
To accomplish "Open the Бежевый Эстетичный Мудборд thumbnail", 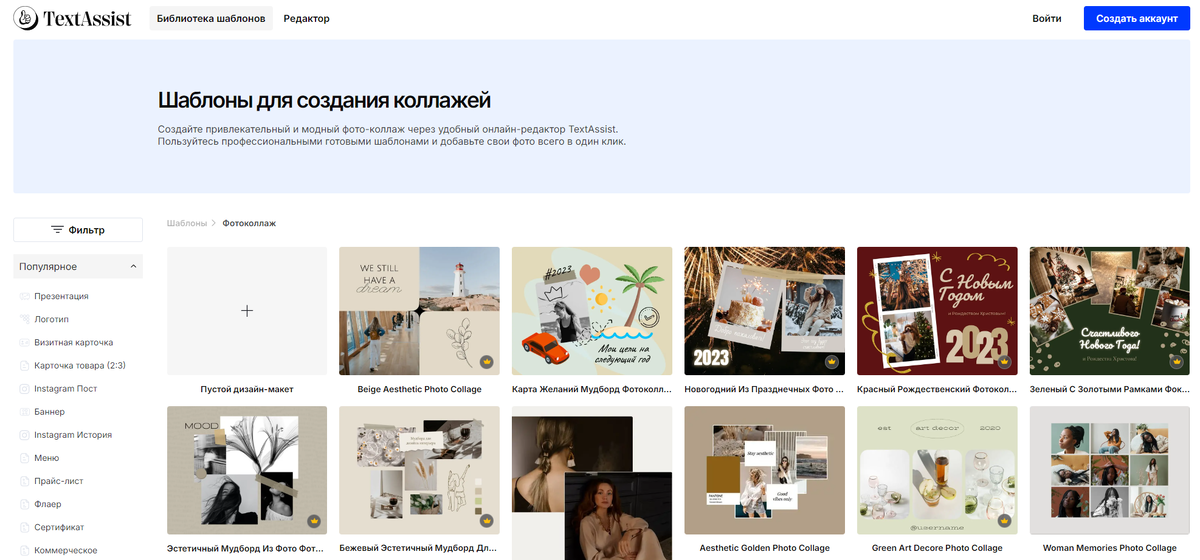I will tap(419, 470).
